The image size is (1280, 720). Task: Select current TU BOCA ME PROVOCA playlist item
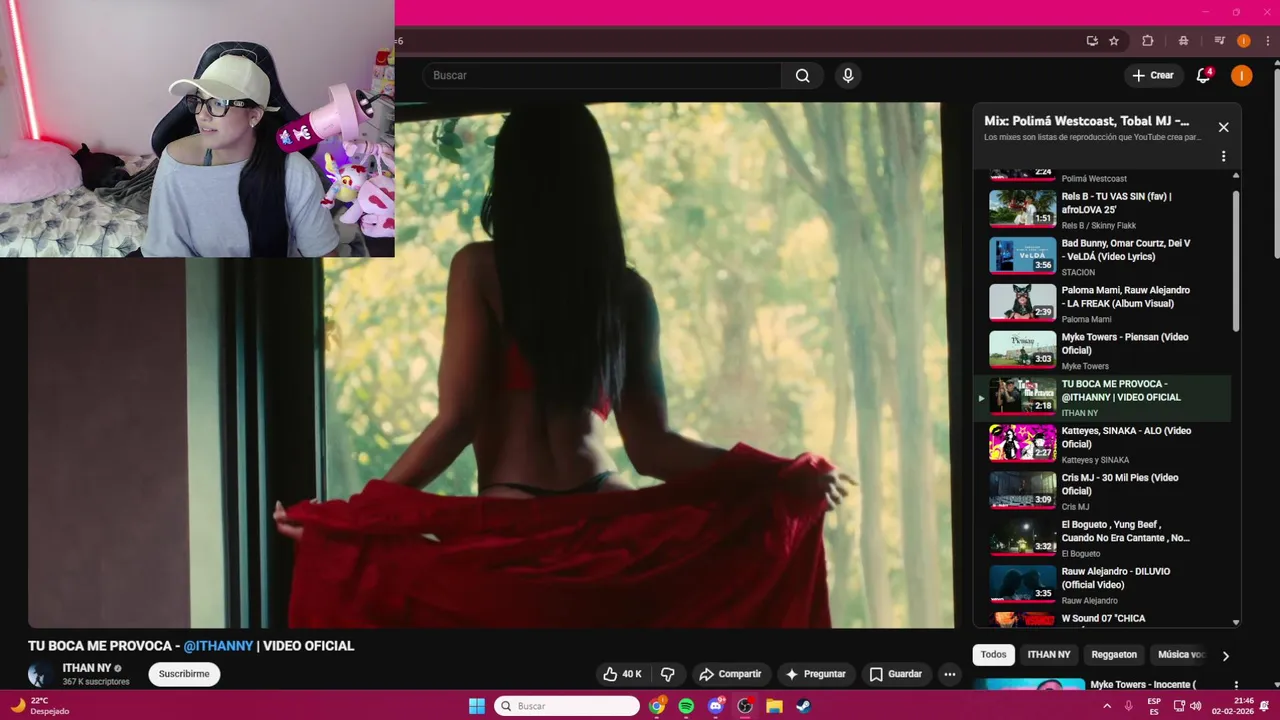point(1102,397)
